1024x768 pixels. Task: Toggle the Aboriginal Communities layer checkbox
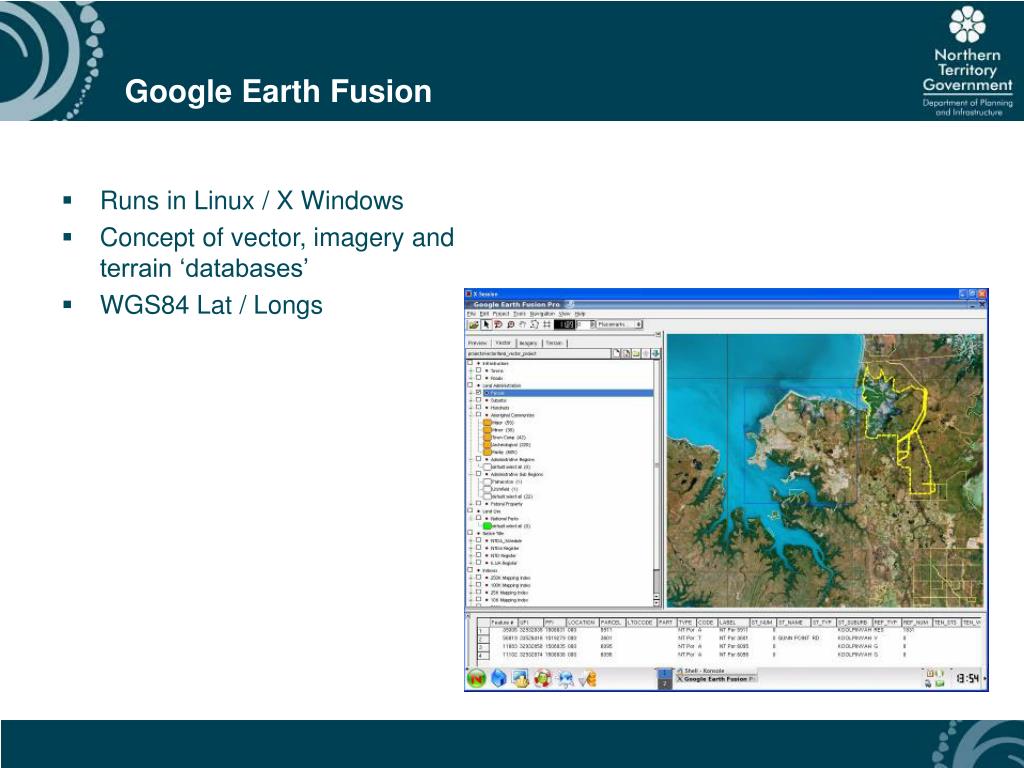(478, 415)
